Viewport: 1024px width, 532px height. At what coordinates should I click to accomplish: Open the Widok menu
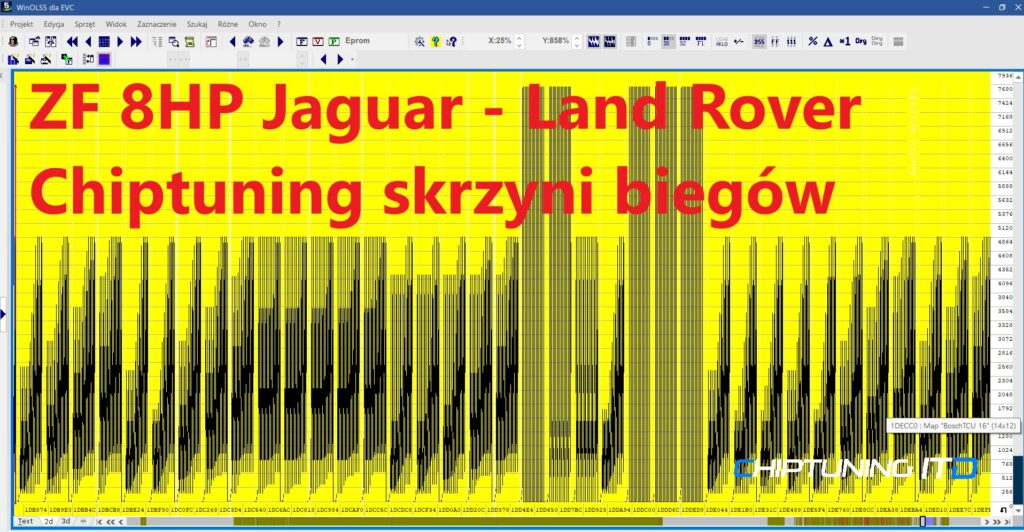click(x=116, y=24)
